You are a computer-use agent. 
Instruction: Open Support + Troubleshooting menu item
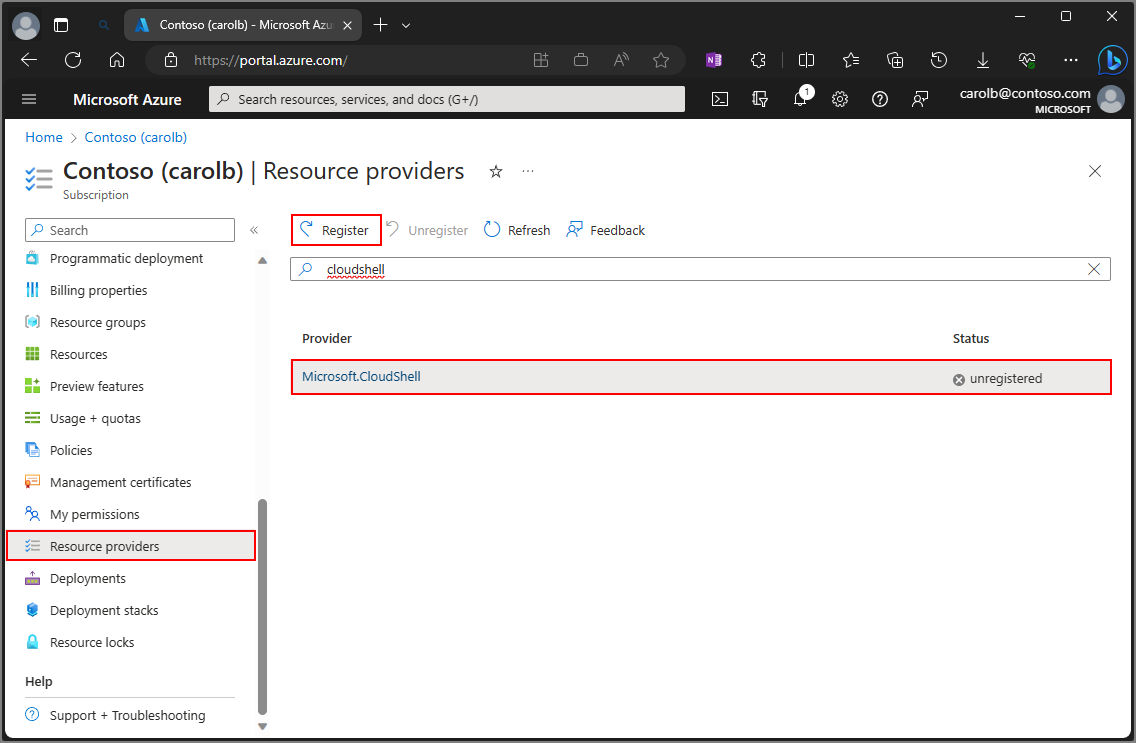(130, 715)
